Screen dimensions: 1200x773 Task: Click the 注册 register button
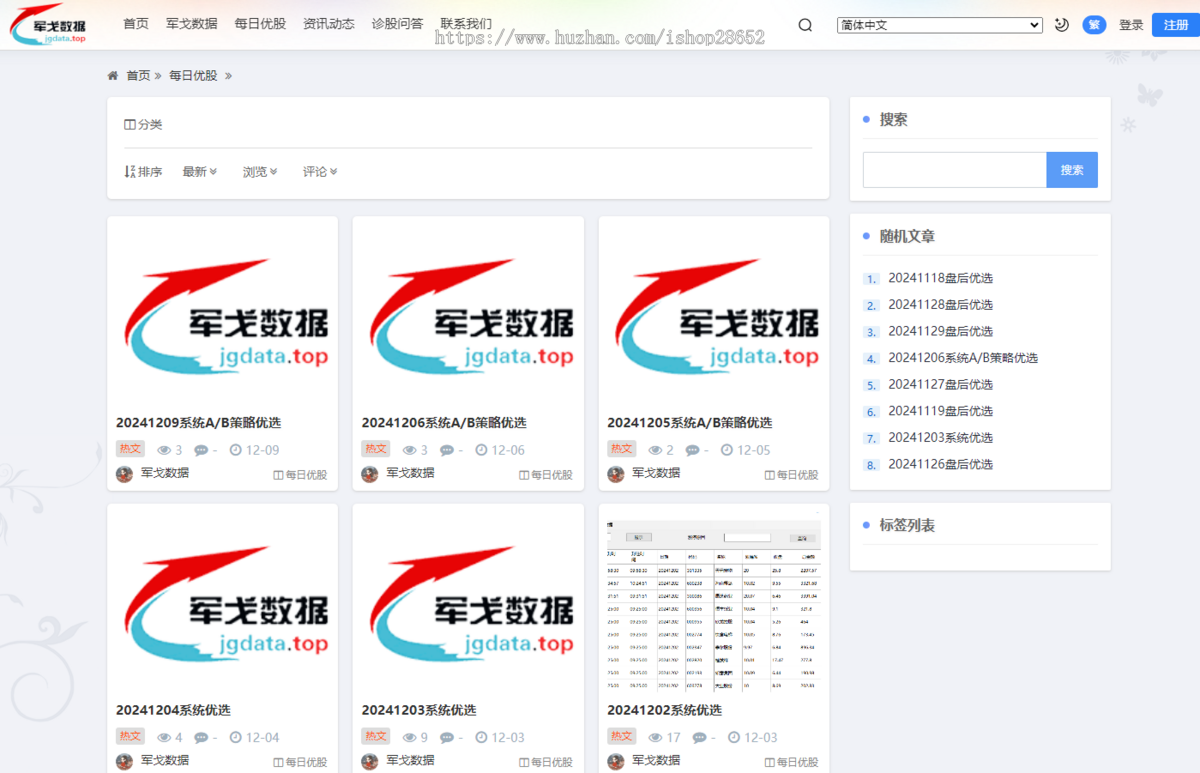pos(1176,25)
